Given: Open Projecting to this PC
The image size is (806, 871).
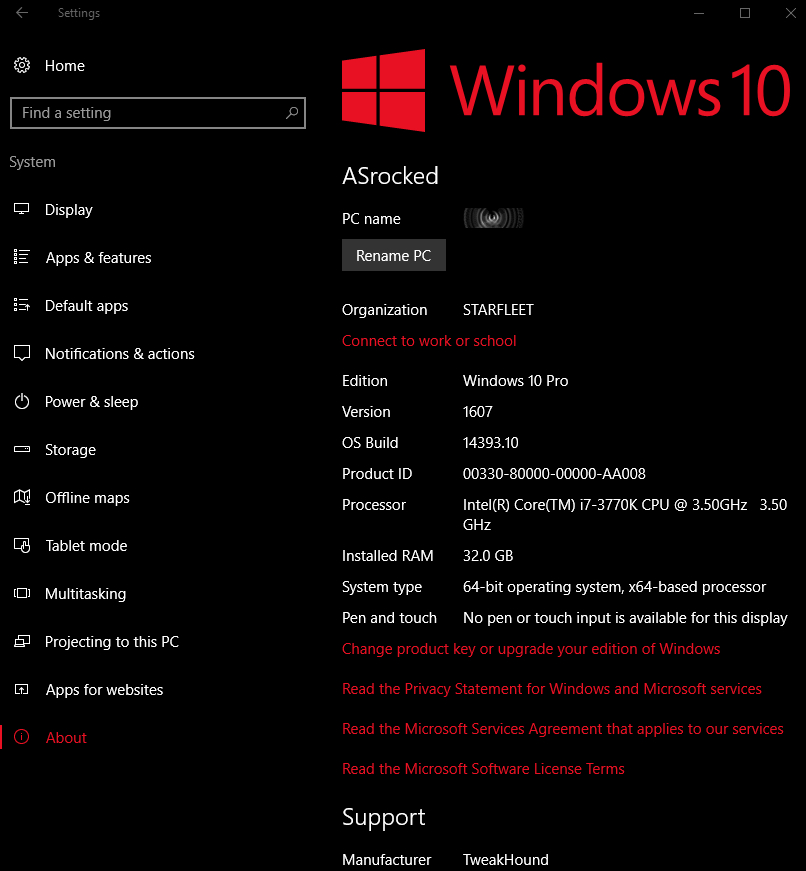Looking at the screenshot, I should 112,642.
